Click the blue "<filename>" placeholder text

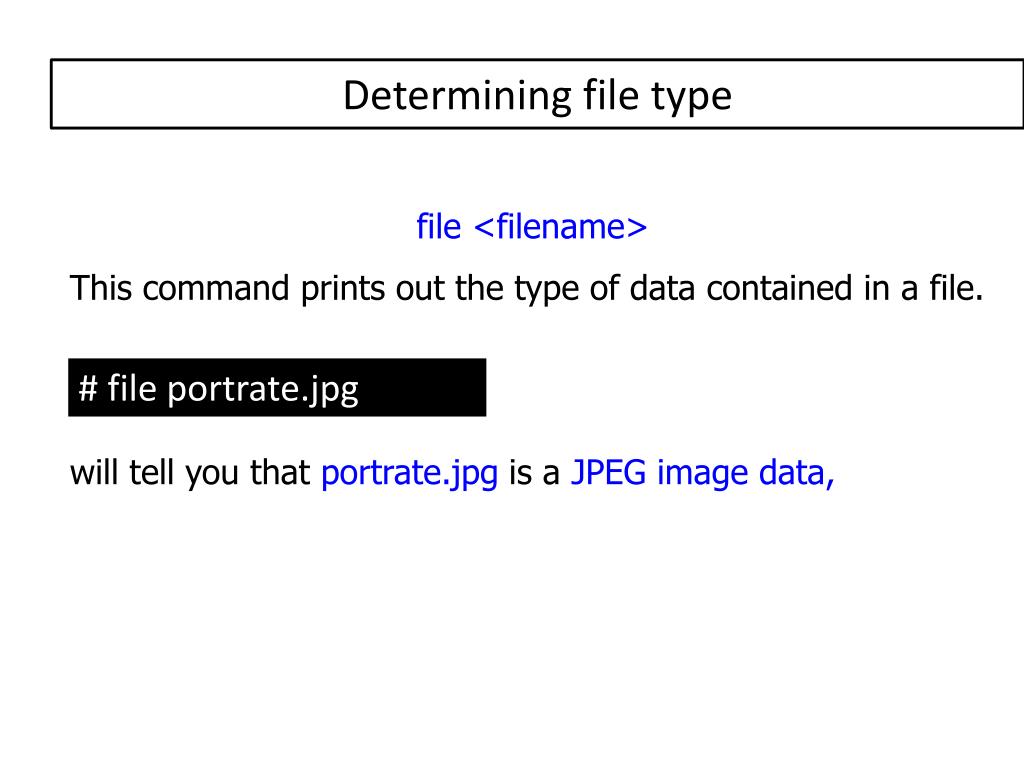click(x=560, y=227)
